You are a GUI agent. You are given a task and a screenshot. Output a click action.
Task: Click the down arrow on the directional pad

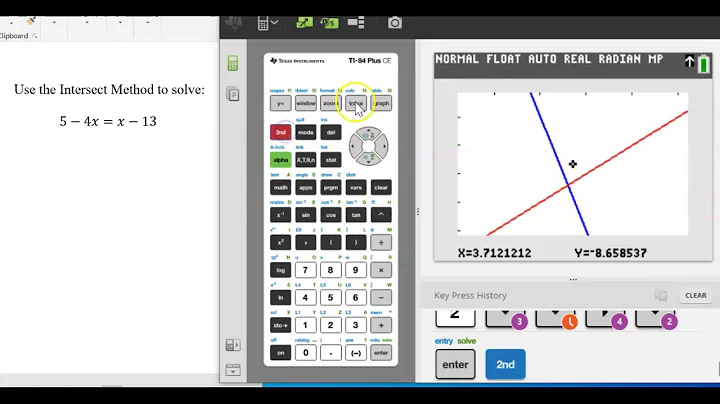(369, 159)
